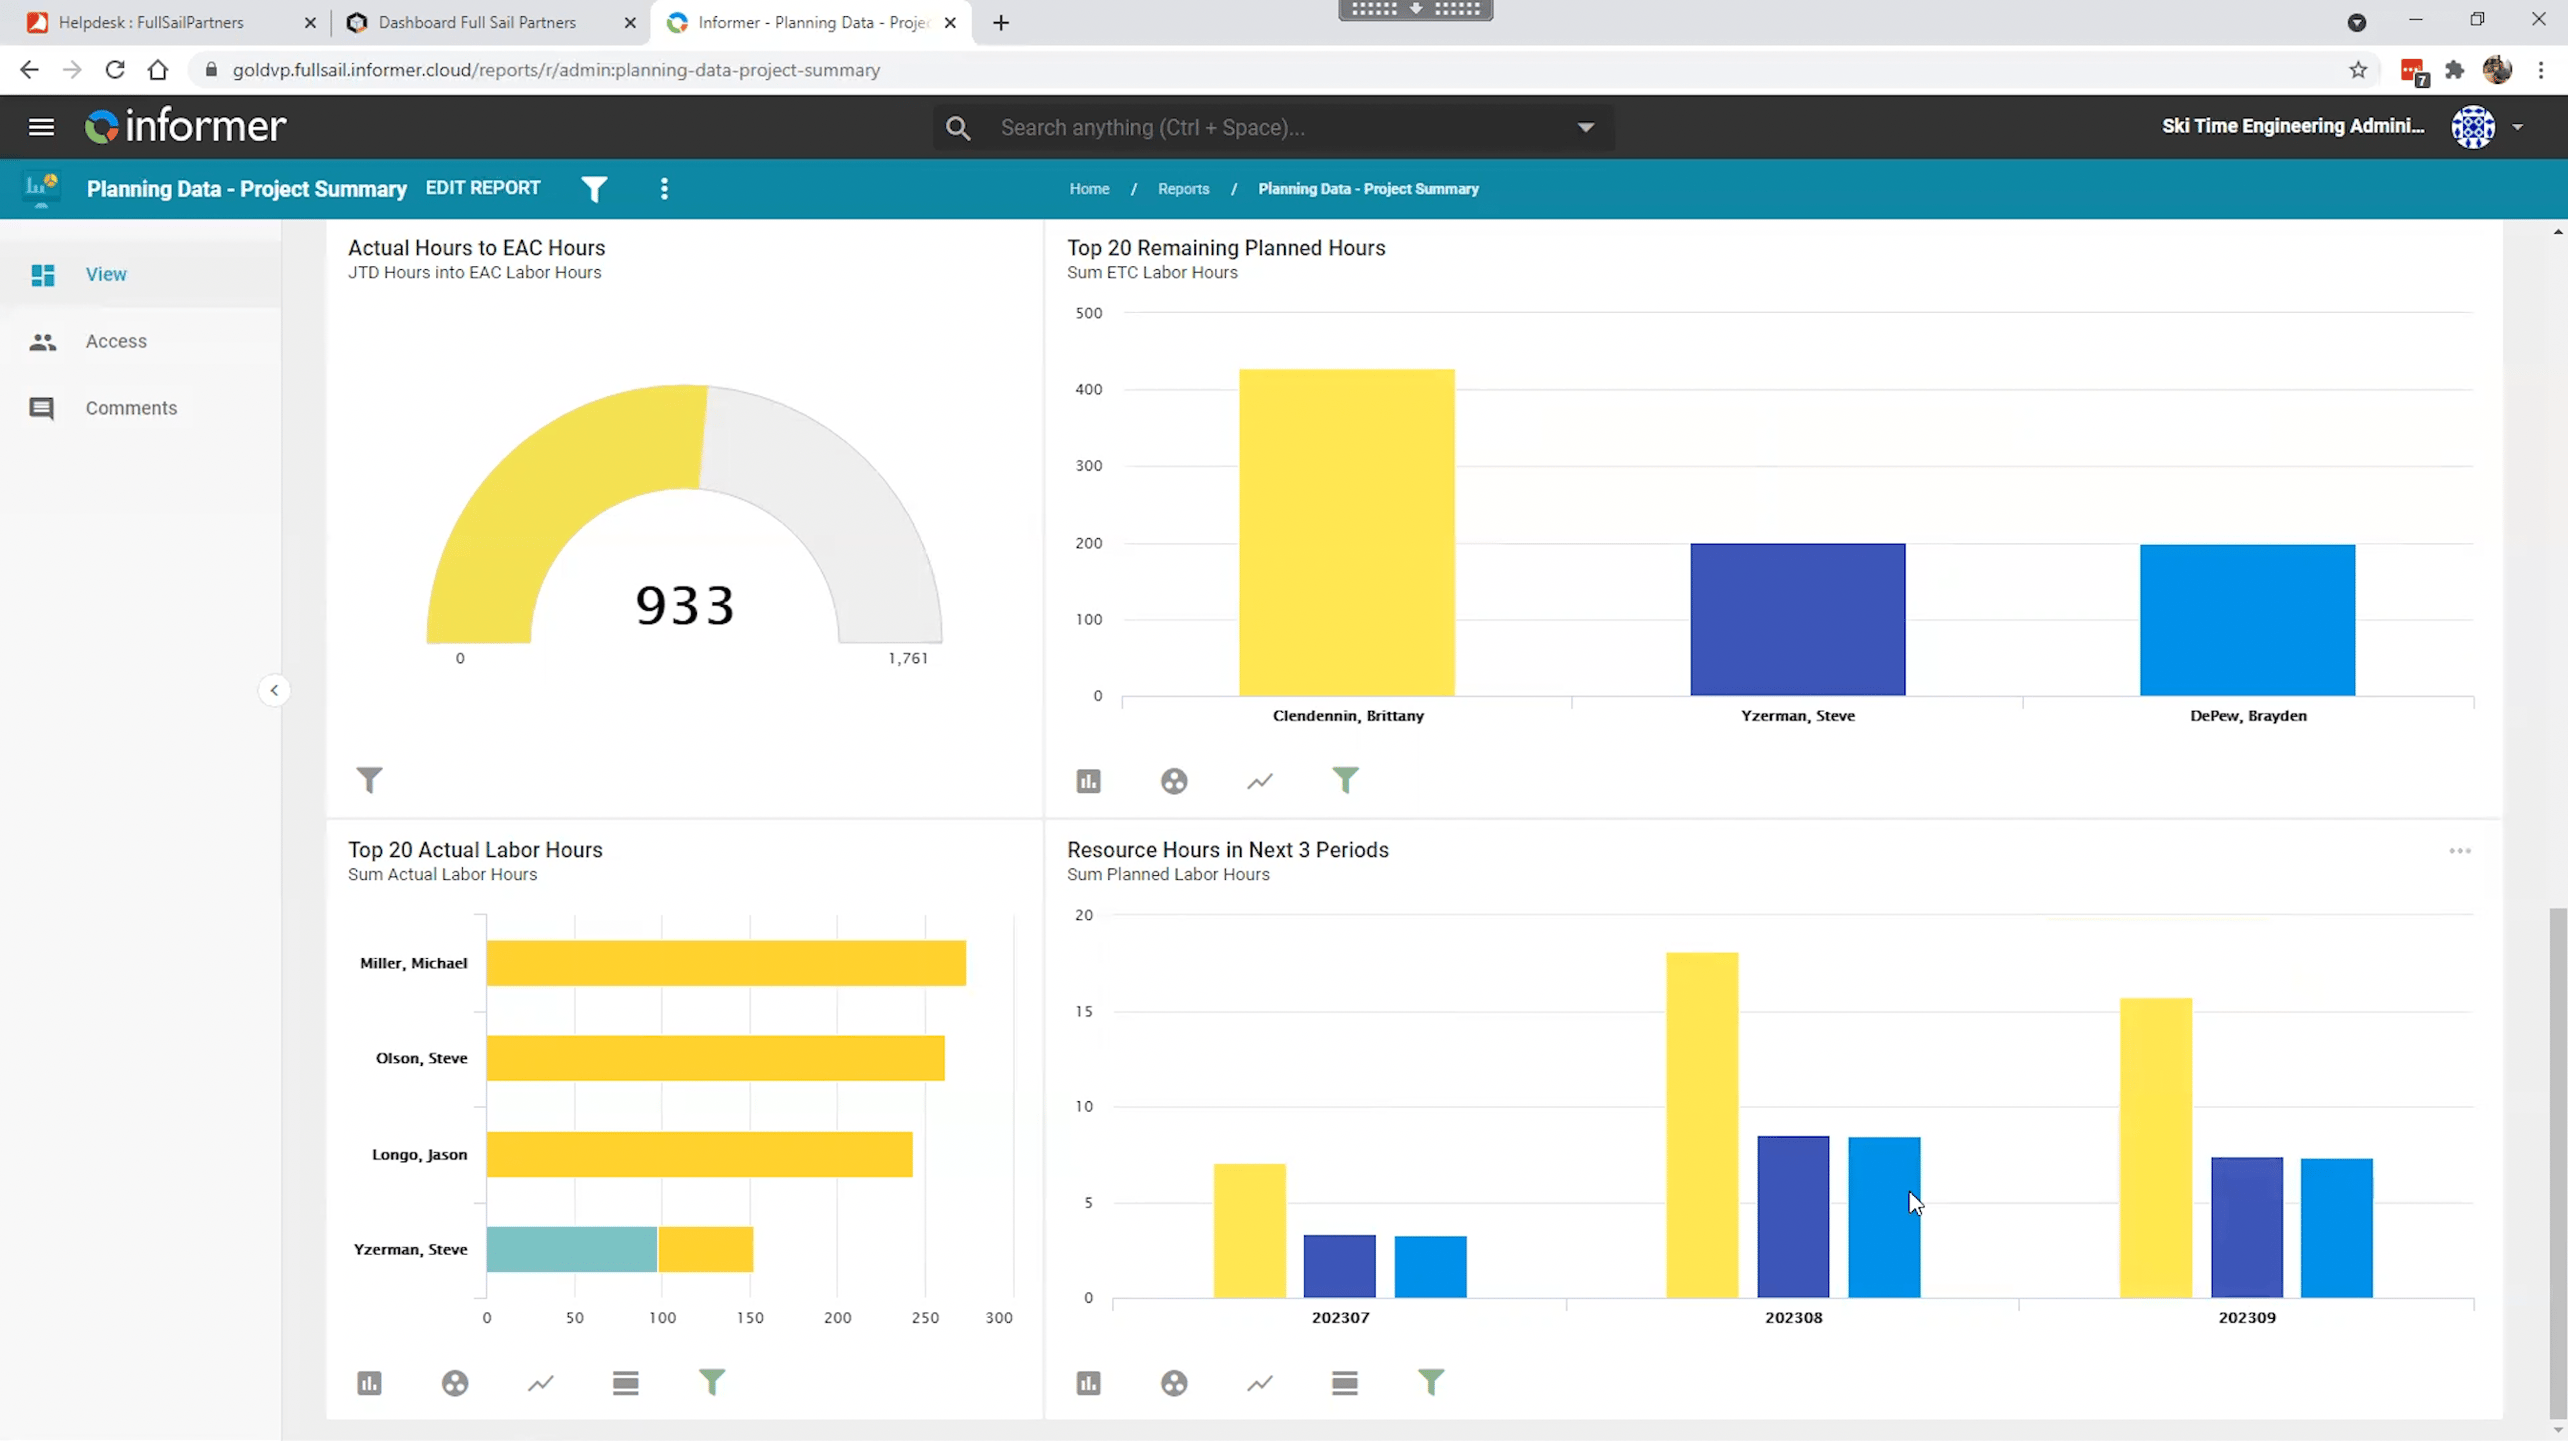Select pie chart view for Top 20 Actual Labor Hours
Image resolution: width=2568 pixels, height=1441 pixels.
click(455, 1383)
